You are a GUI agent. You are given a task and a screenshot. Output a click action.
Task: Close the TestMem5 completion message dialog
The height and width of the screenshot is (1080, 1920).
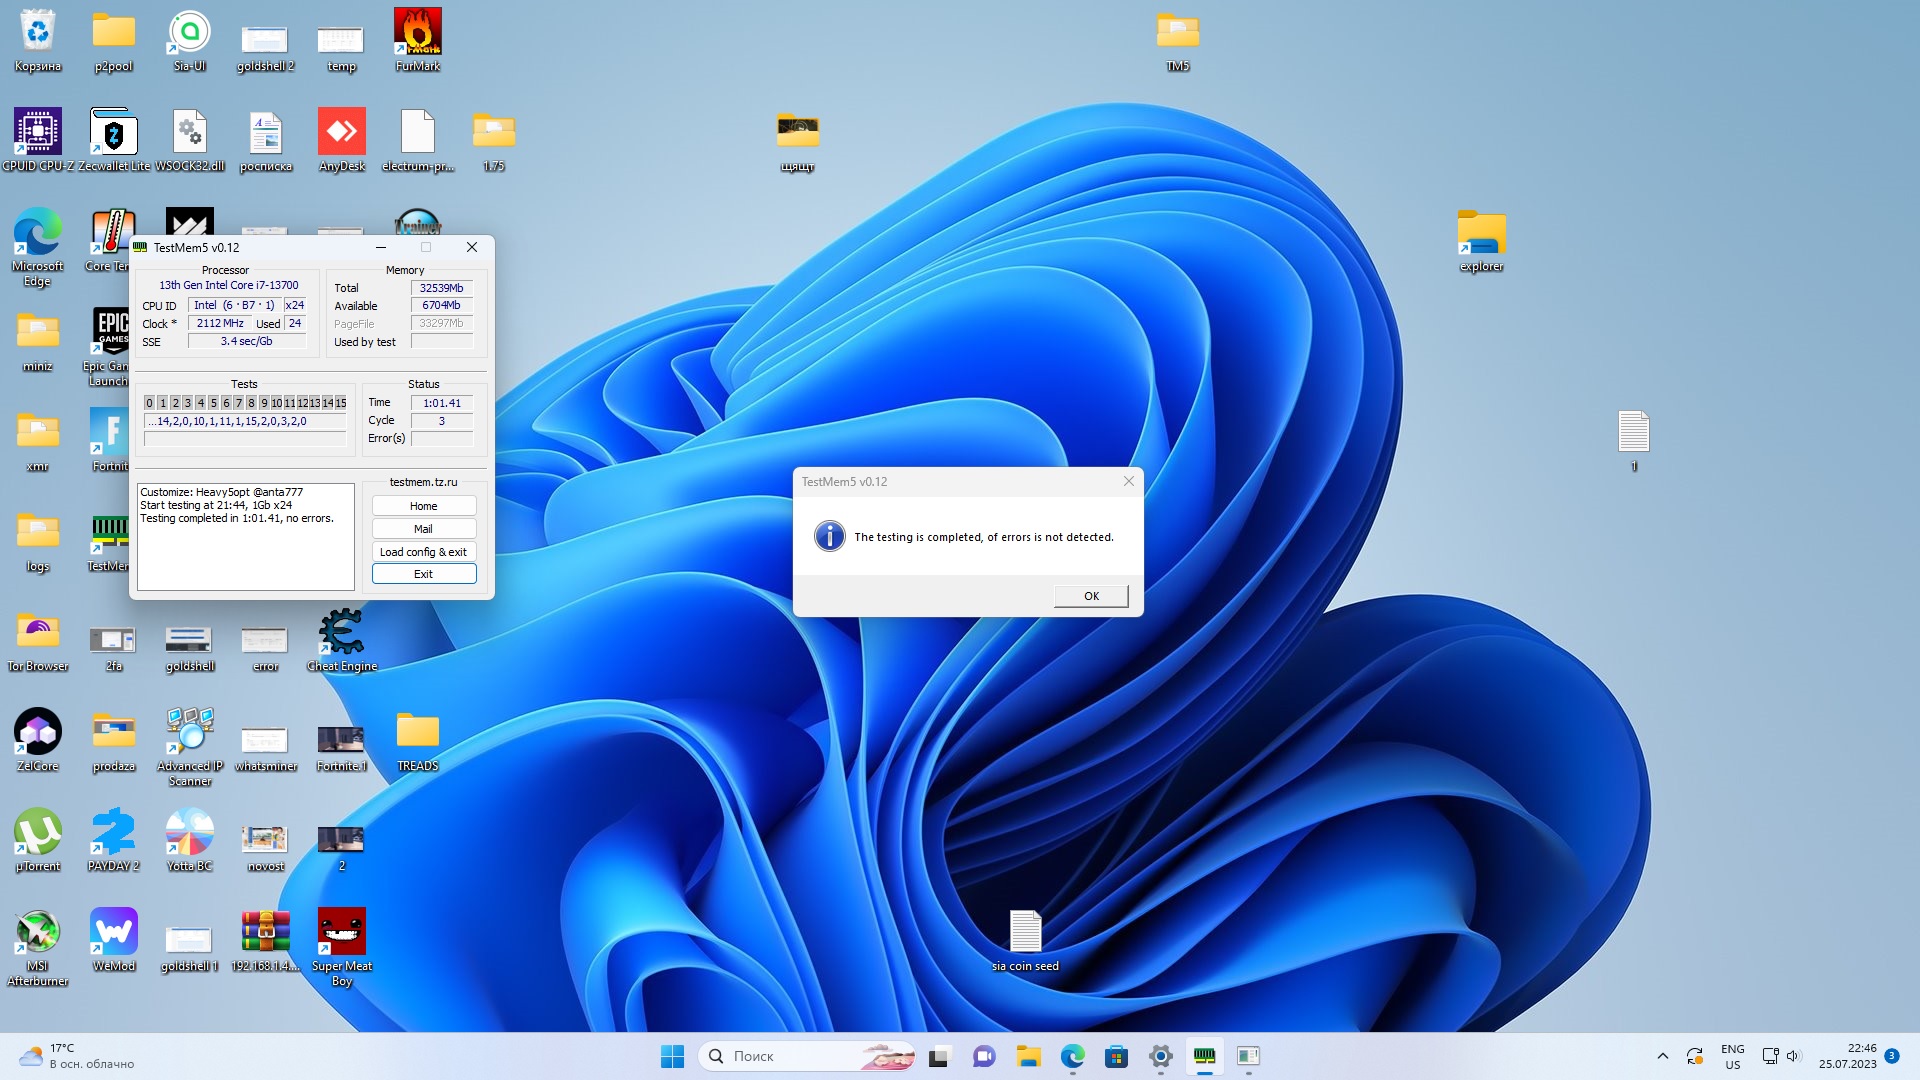click(1128, 481)
